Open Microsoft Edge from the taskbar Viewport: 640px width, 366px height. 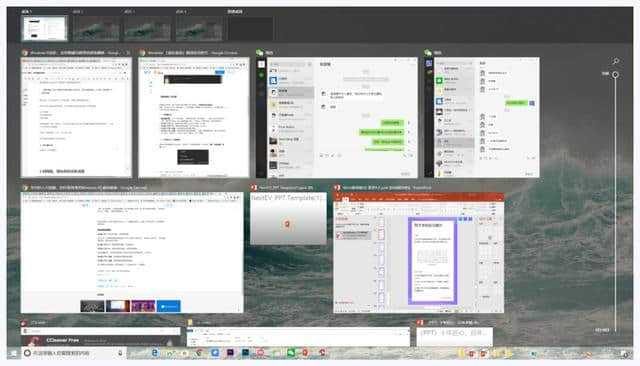pyautogui.click(x=155, y=353)
